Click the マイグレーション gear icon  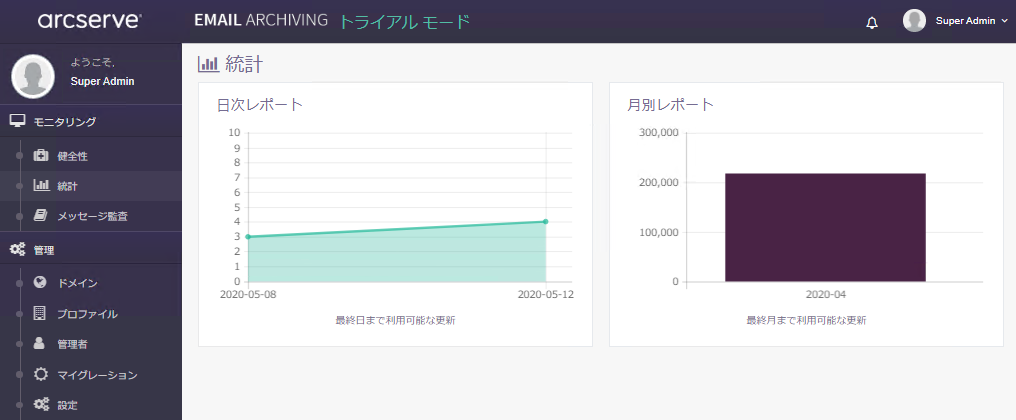[x=41, y=374]
